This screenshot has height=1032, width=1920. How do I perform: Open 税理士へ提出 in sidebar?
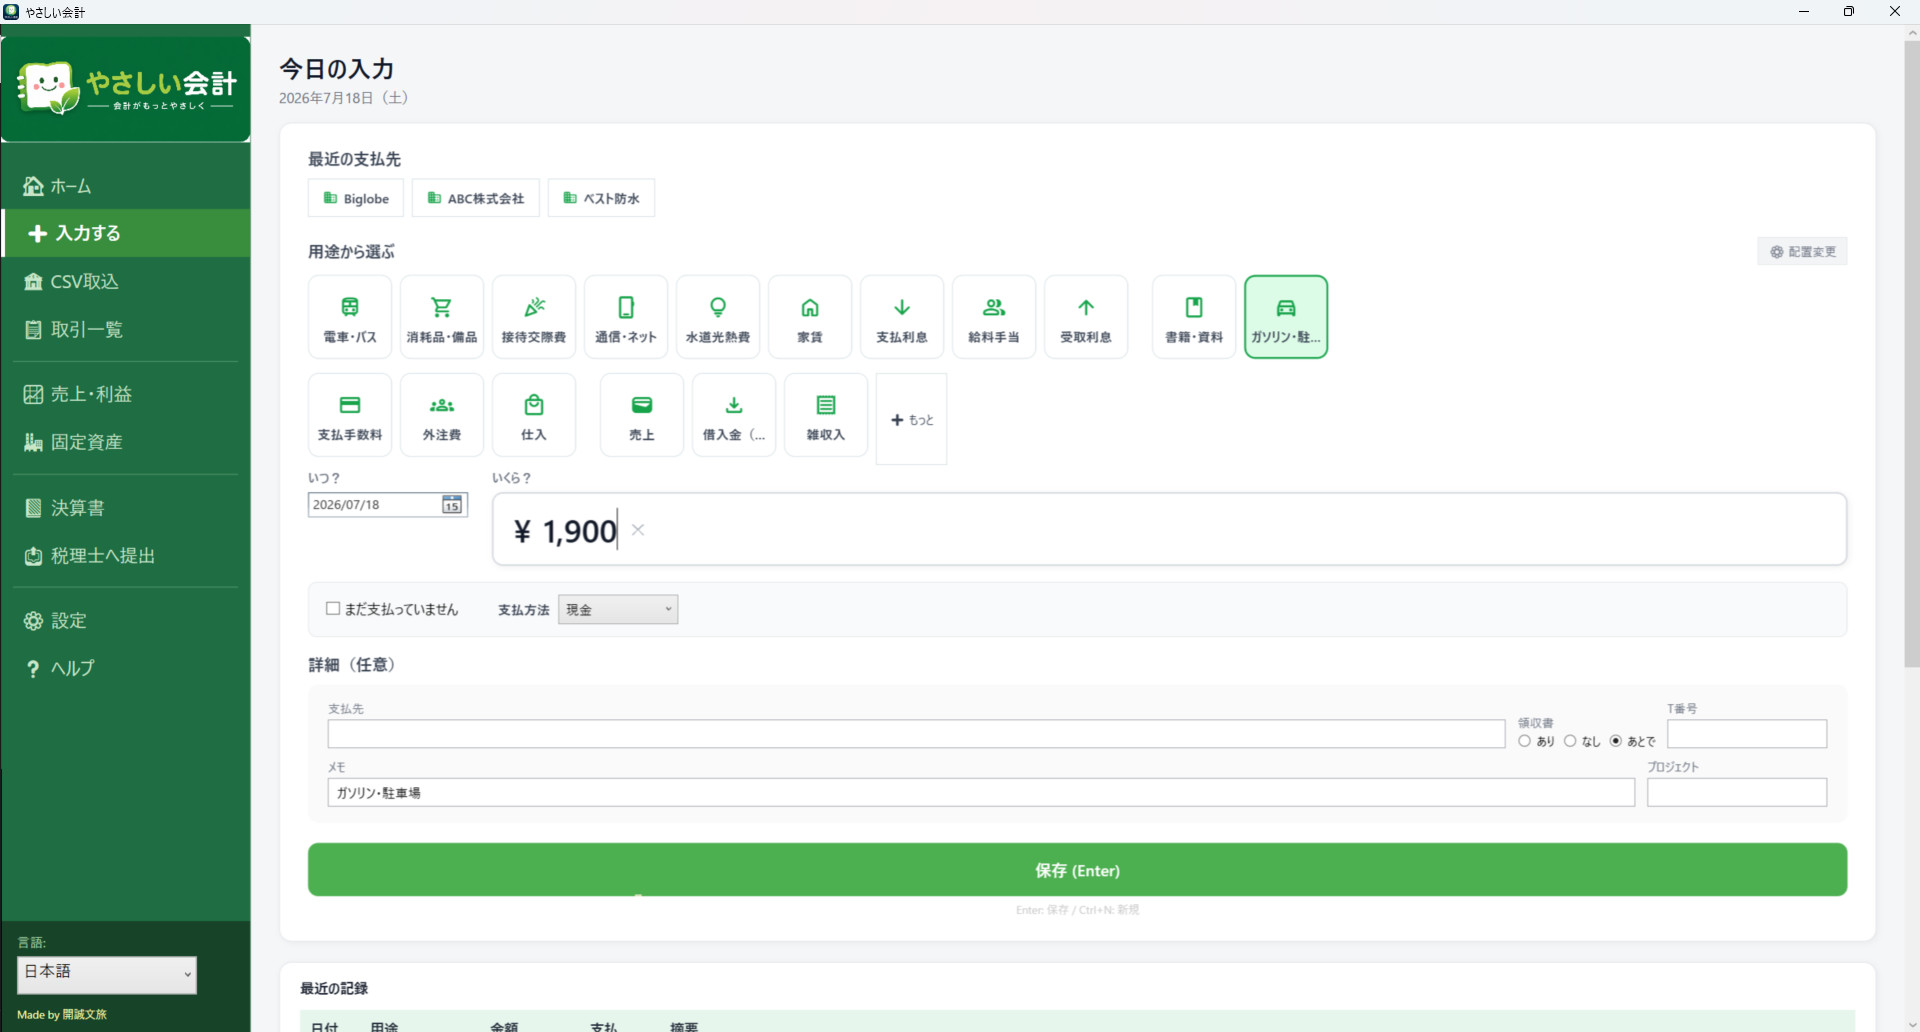point(126,556)
